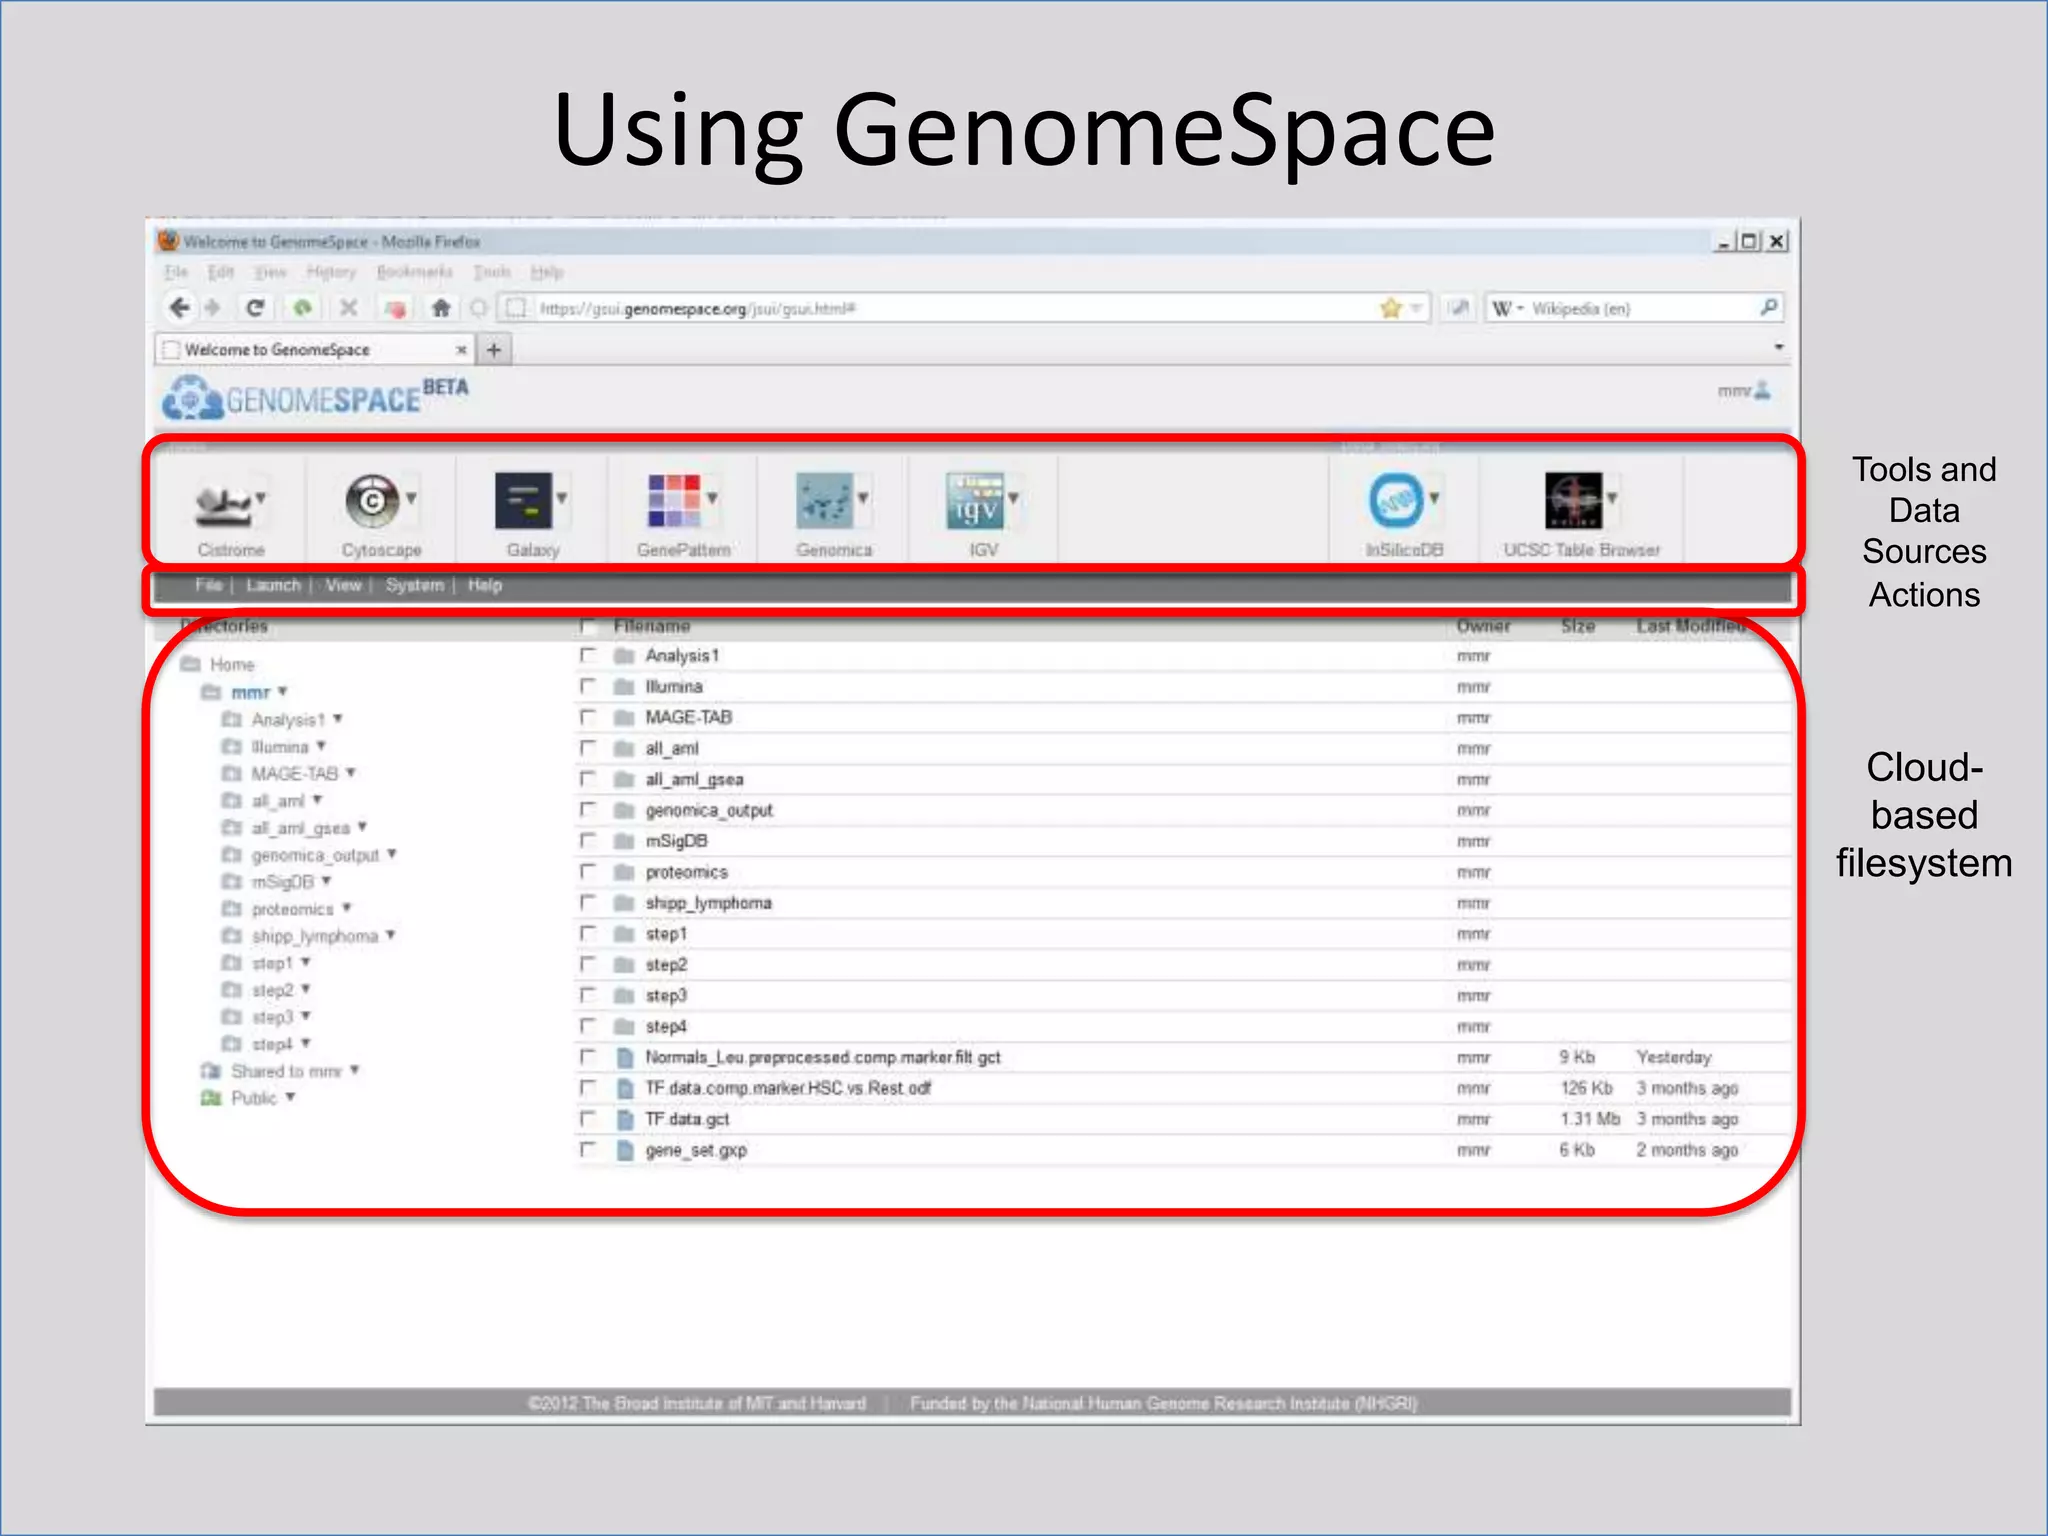Screen dimensions: 2048x1536
Task: Launch the Galaxy tool icon
Action: pos(523,500)
